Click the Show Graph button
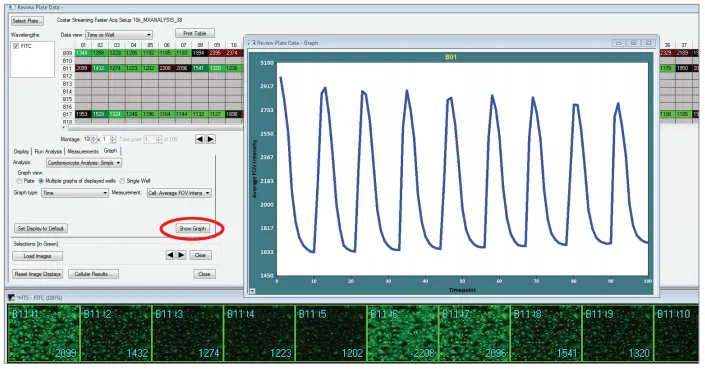 (192, 228)
